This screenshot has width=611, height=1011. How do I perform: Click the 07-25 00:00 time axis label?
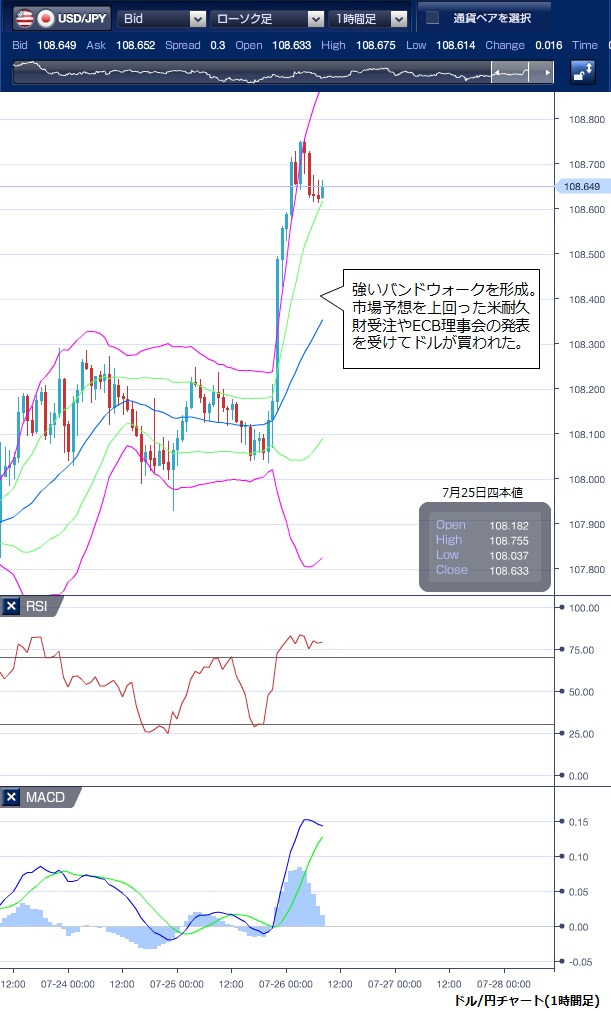(176, 984)
